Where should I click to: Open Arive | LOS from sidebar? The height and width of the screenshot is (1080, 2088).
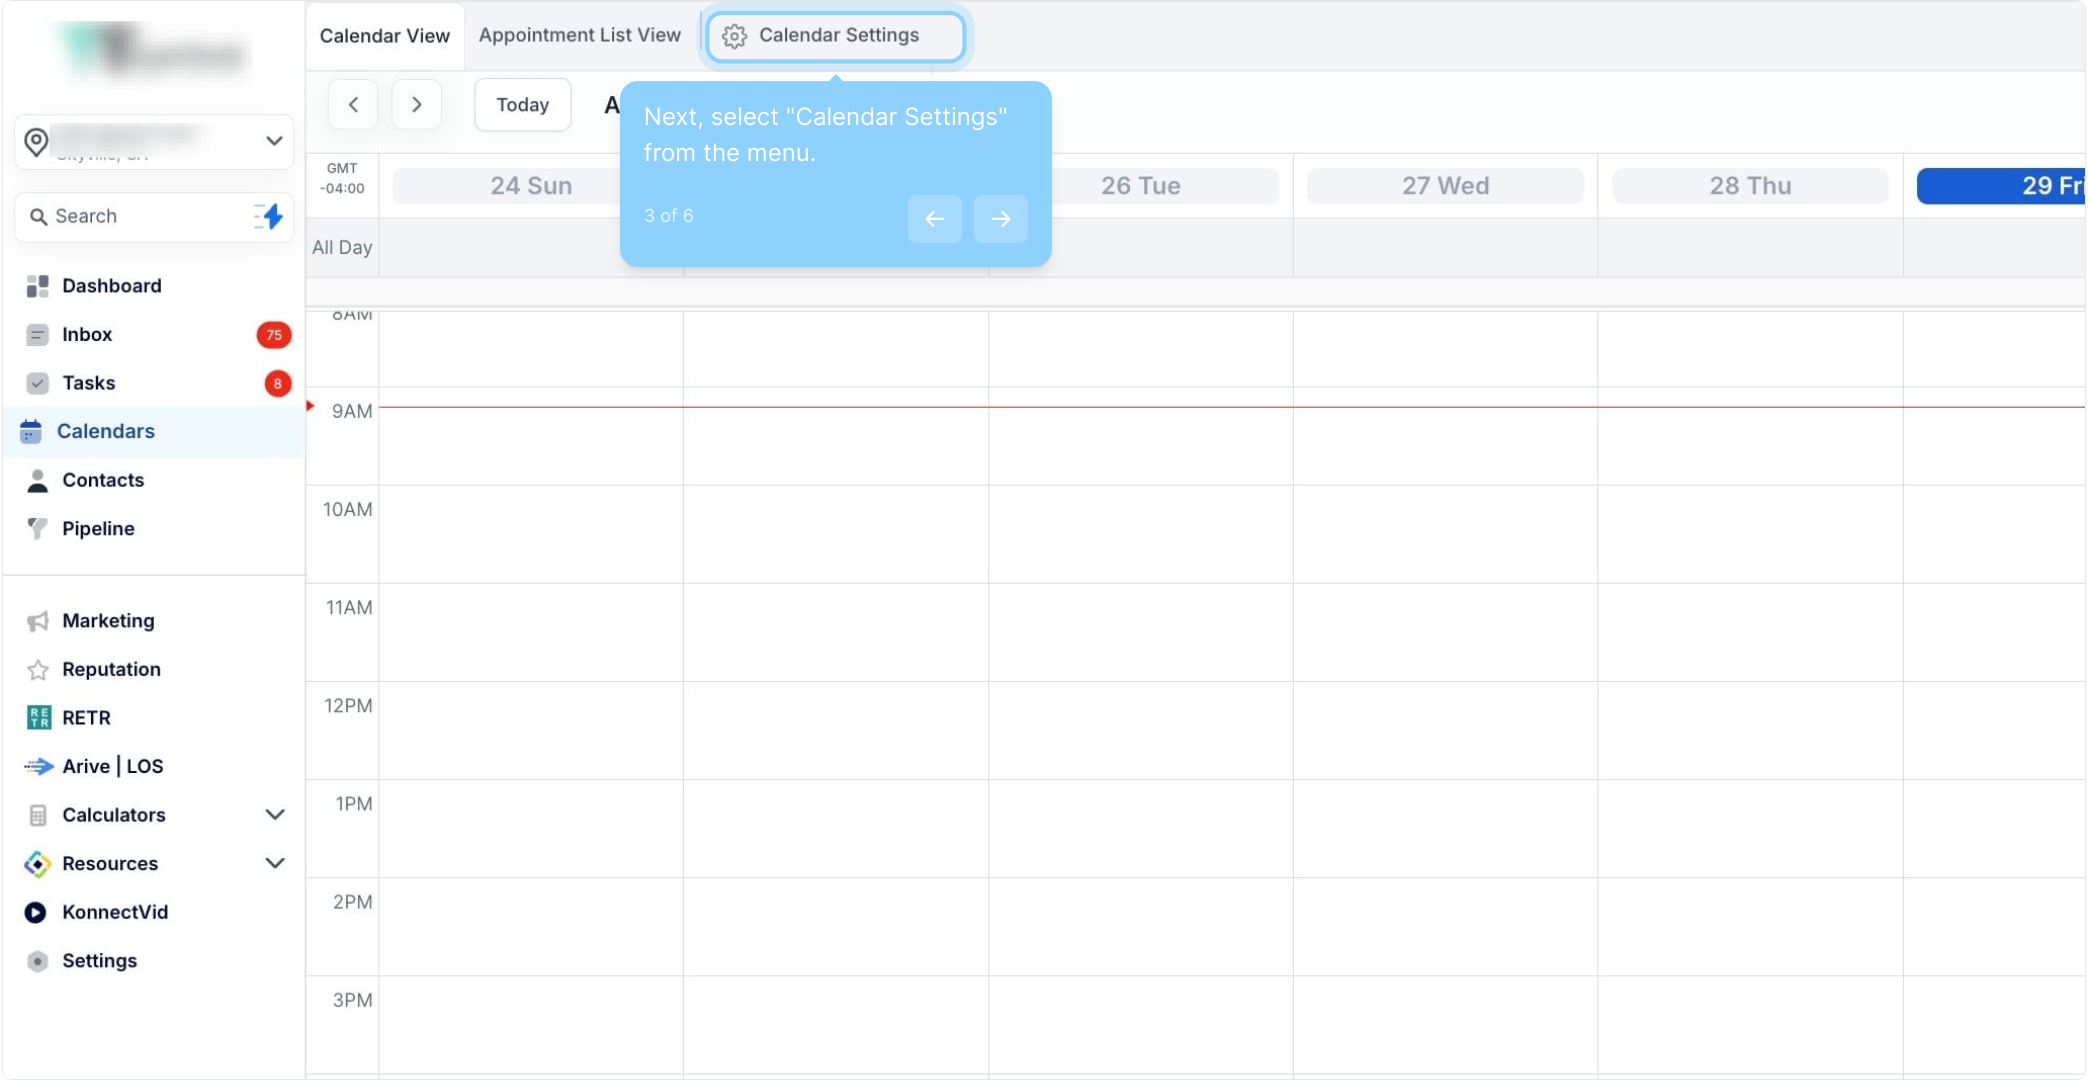click(112, 766)
